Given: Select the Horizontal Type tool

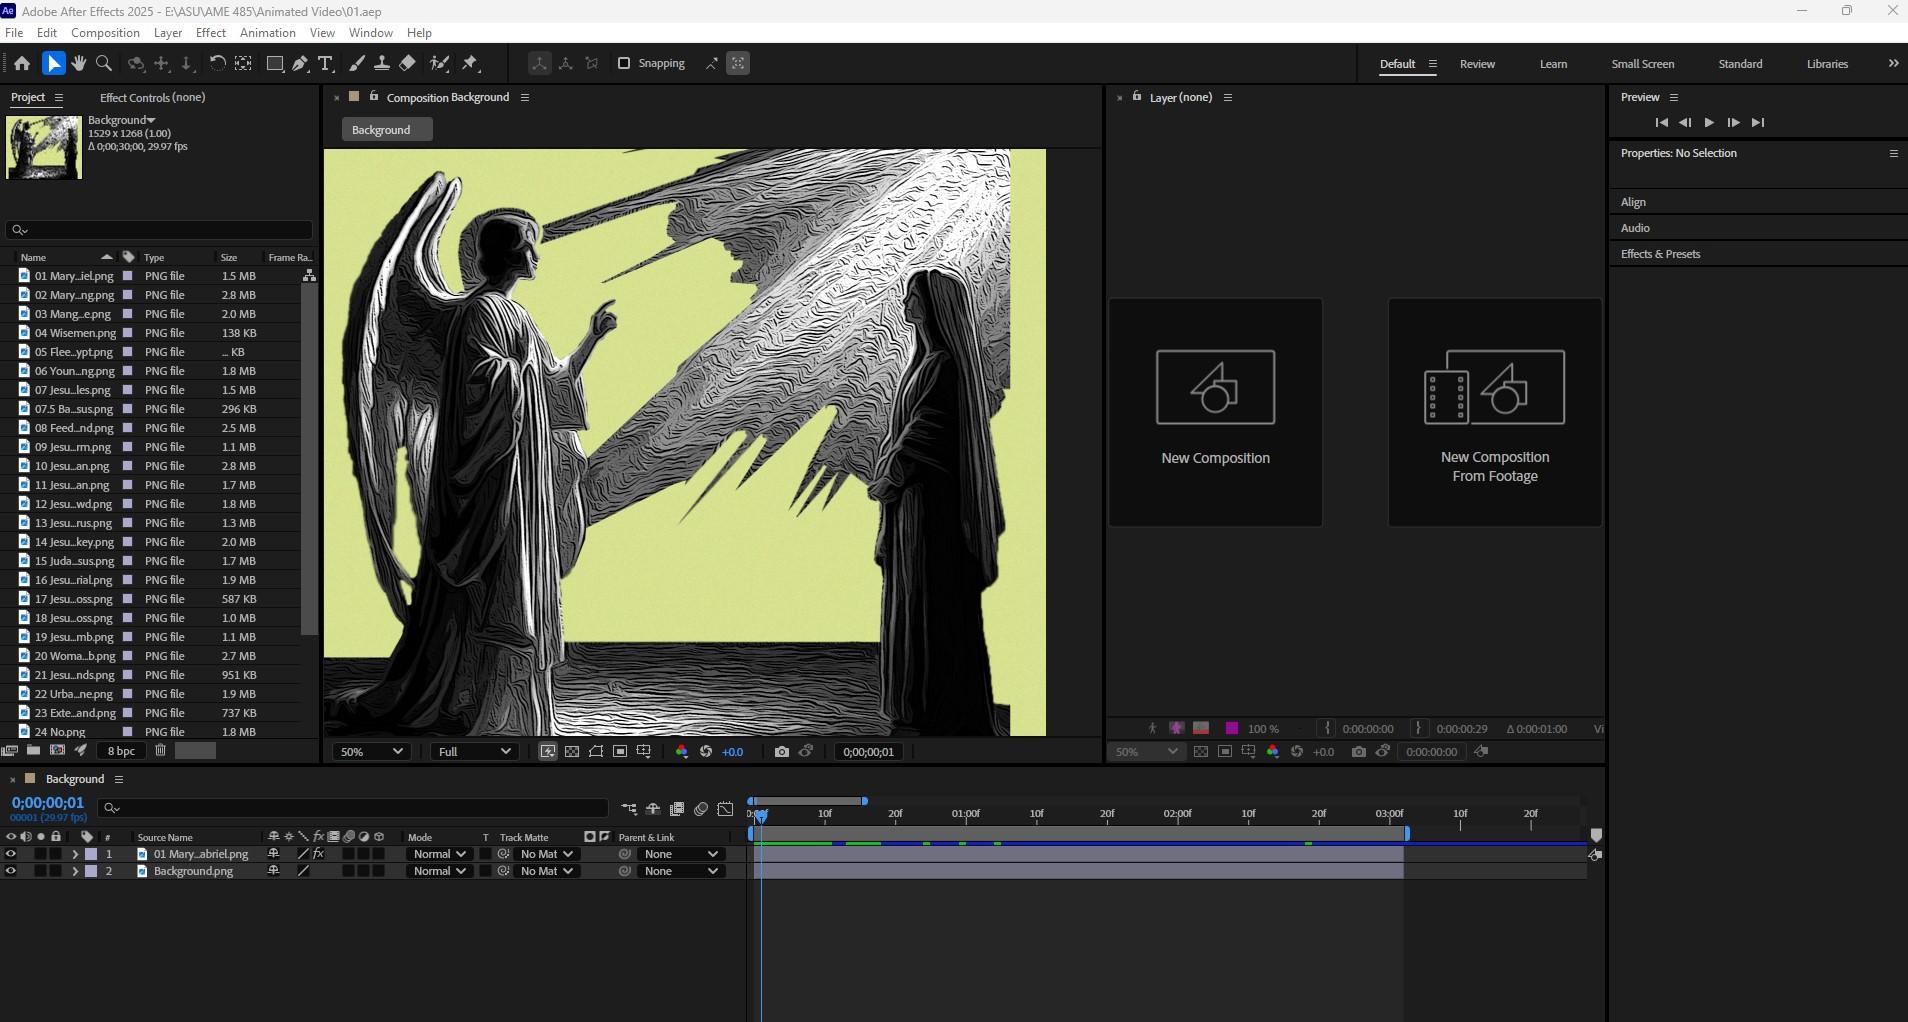Looking at the screenshot, I should (325, 63).
